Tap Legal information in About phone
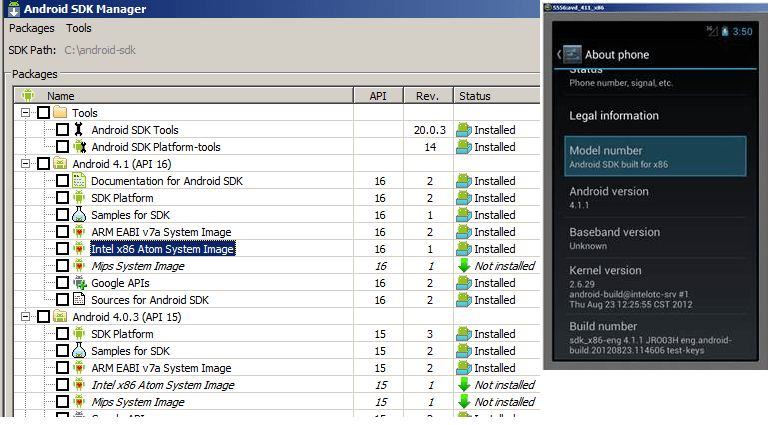The width and height of the screenshot is (775, 425). [614, 116]
